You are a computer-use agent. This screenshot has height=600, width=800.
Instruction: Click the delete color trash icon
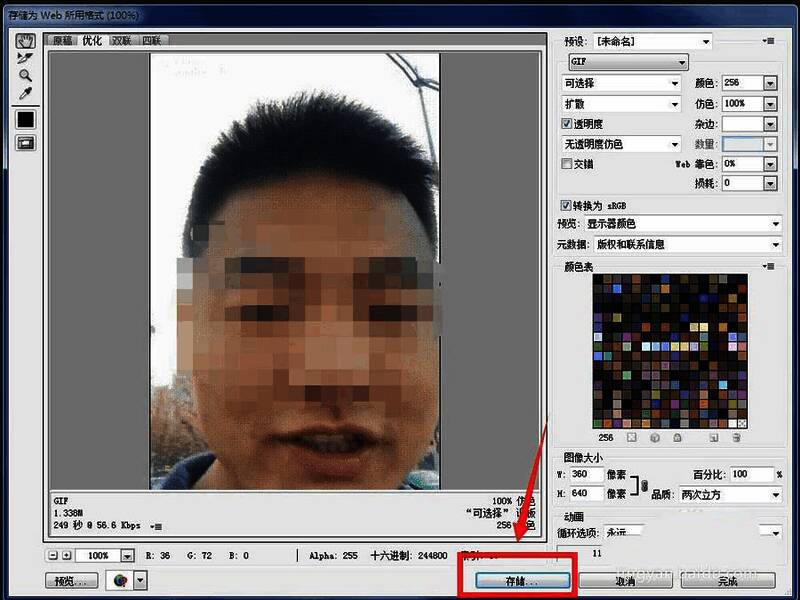tap(736, 437)
